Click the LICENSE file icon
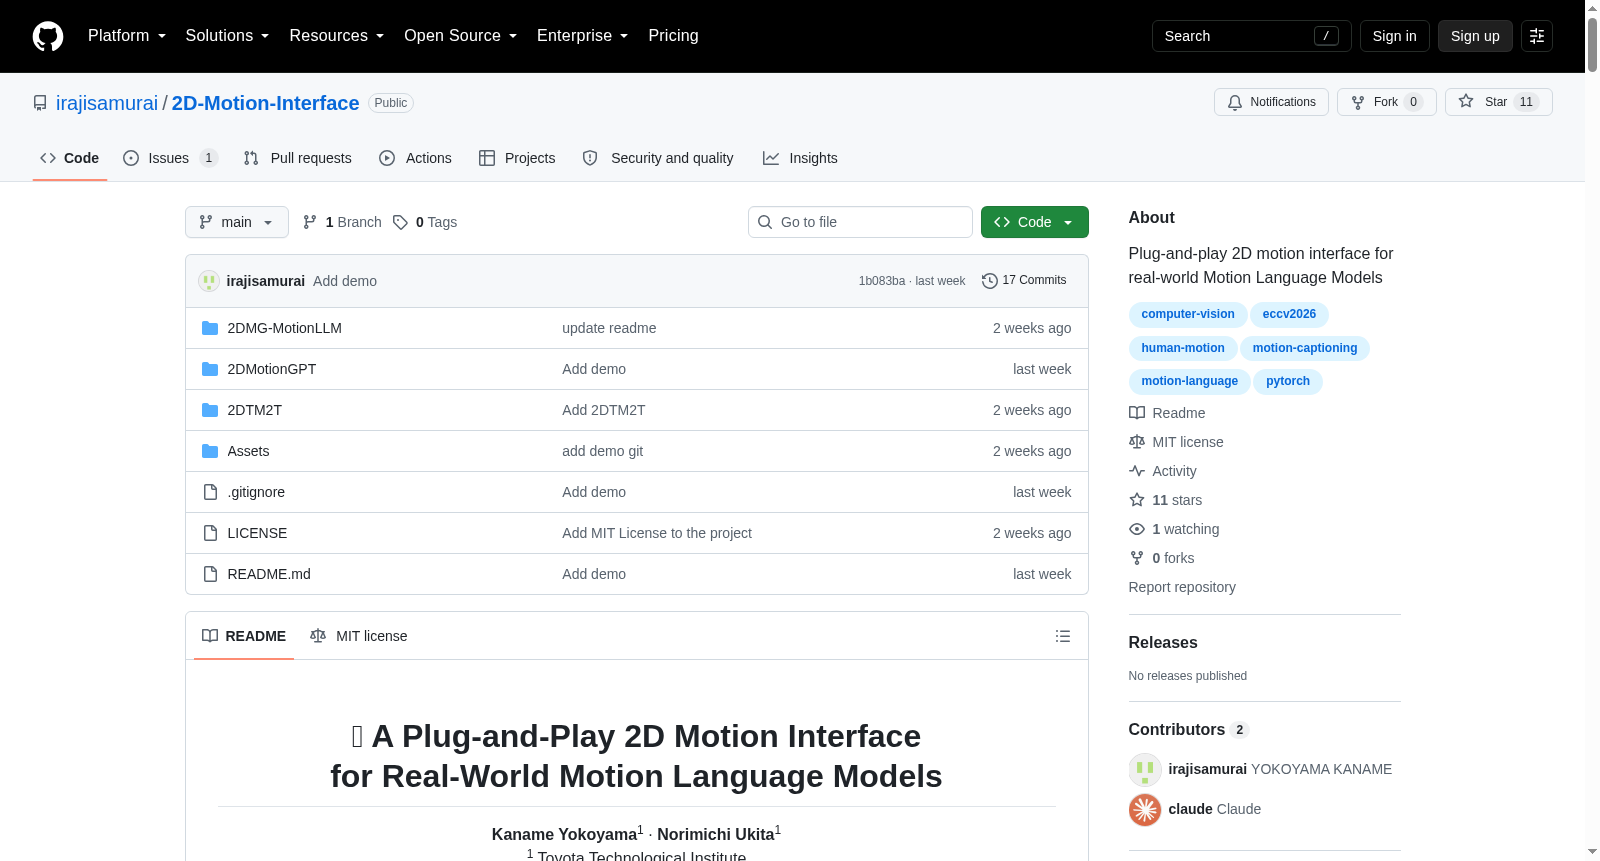This screenshot has width=1600, height=861. [210, 533]
